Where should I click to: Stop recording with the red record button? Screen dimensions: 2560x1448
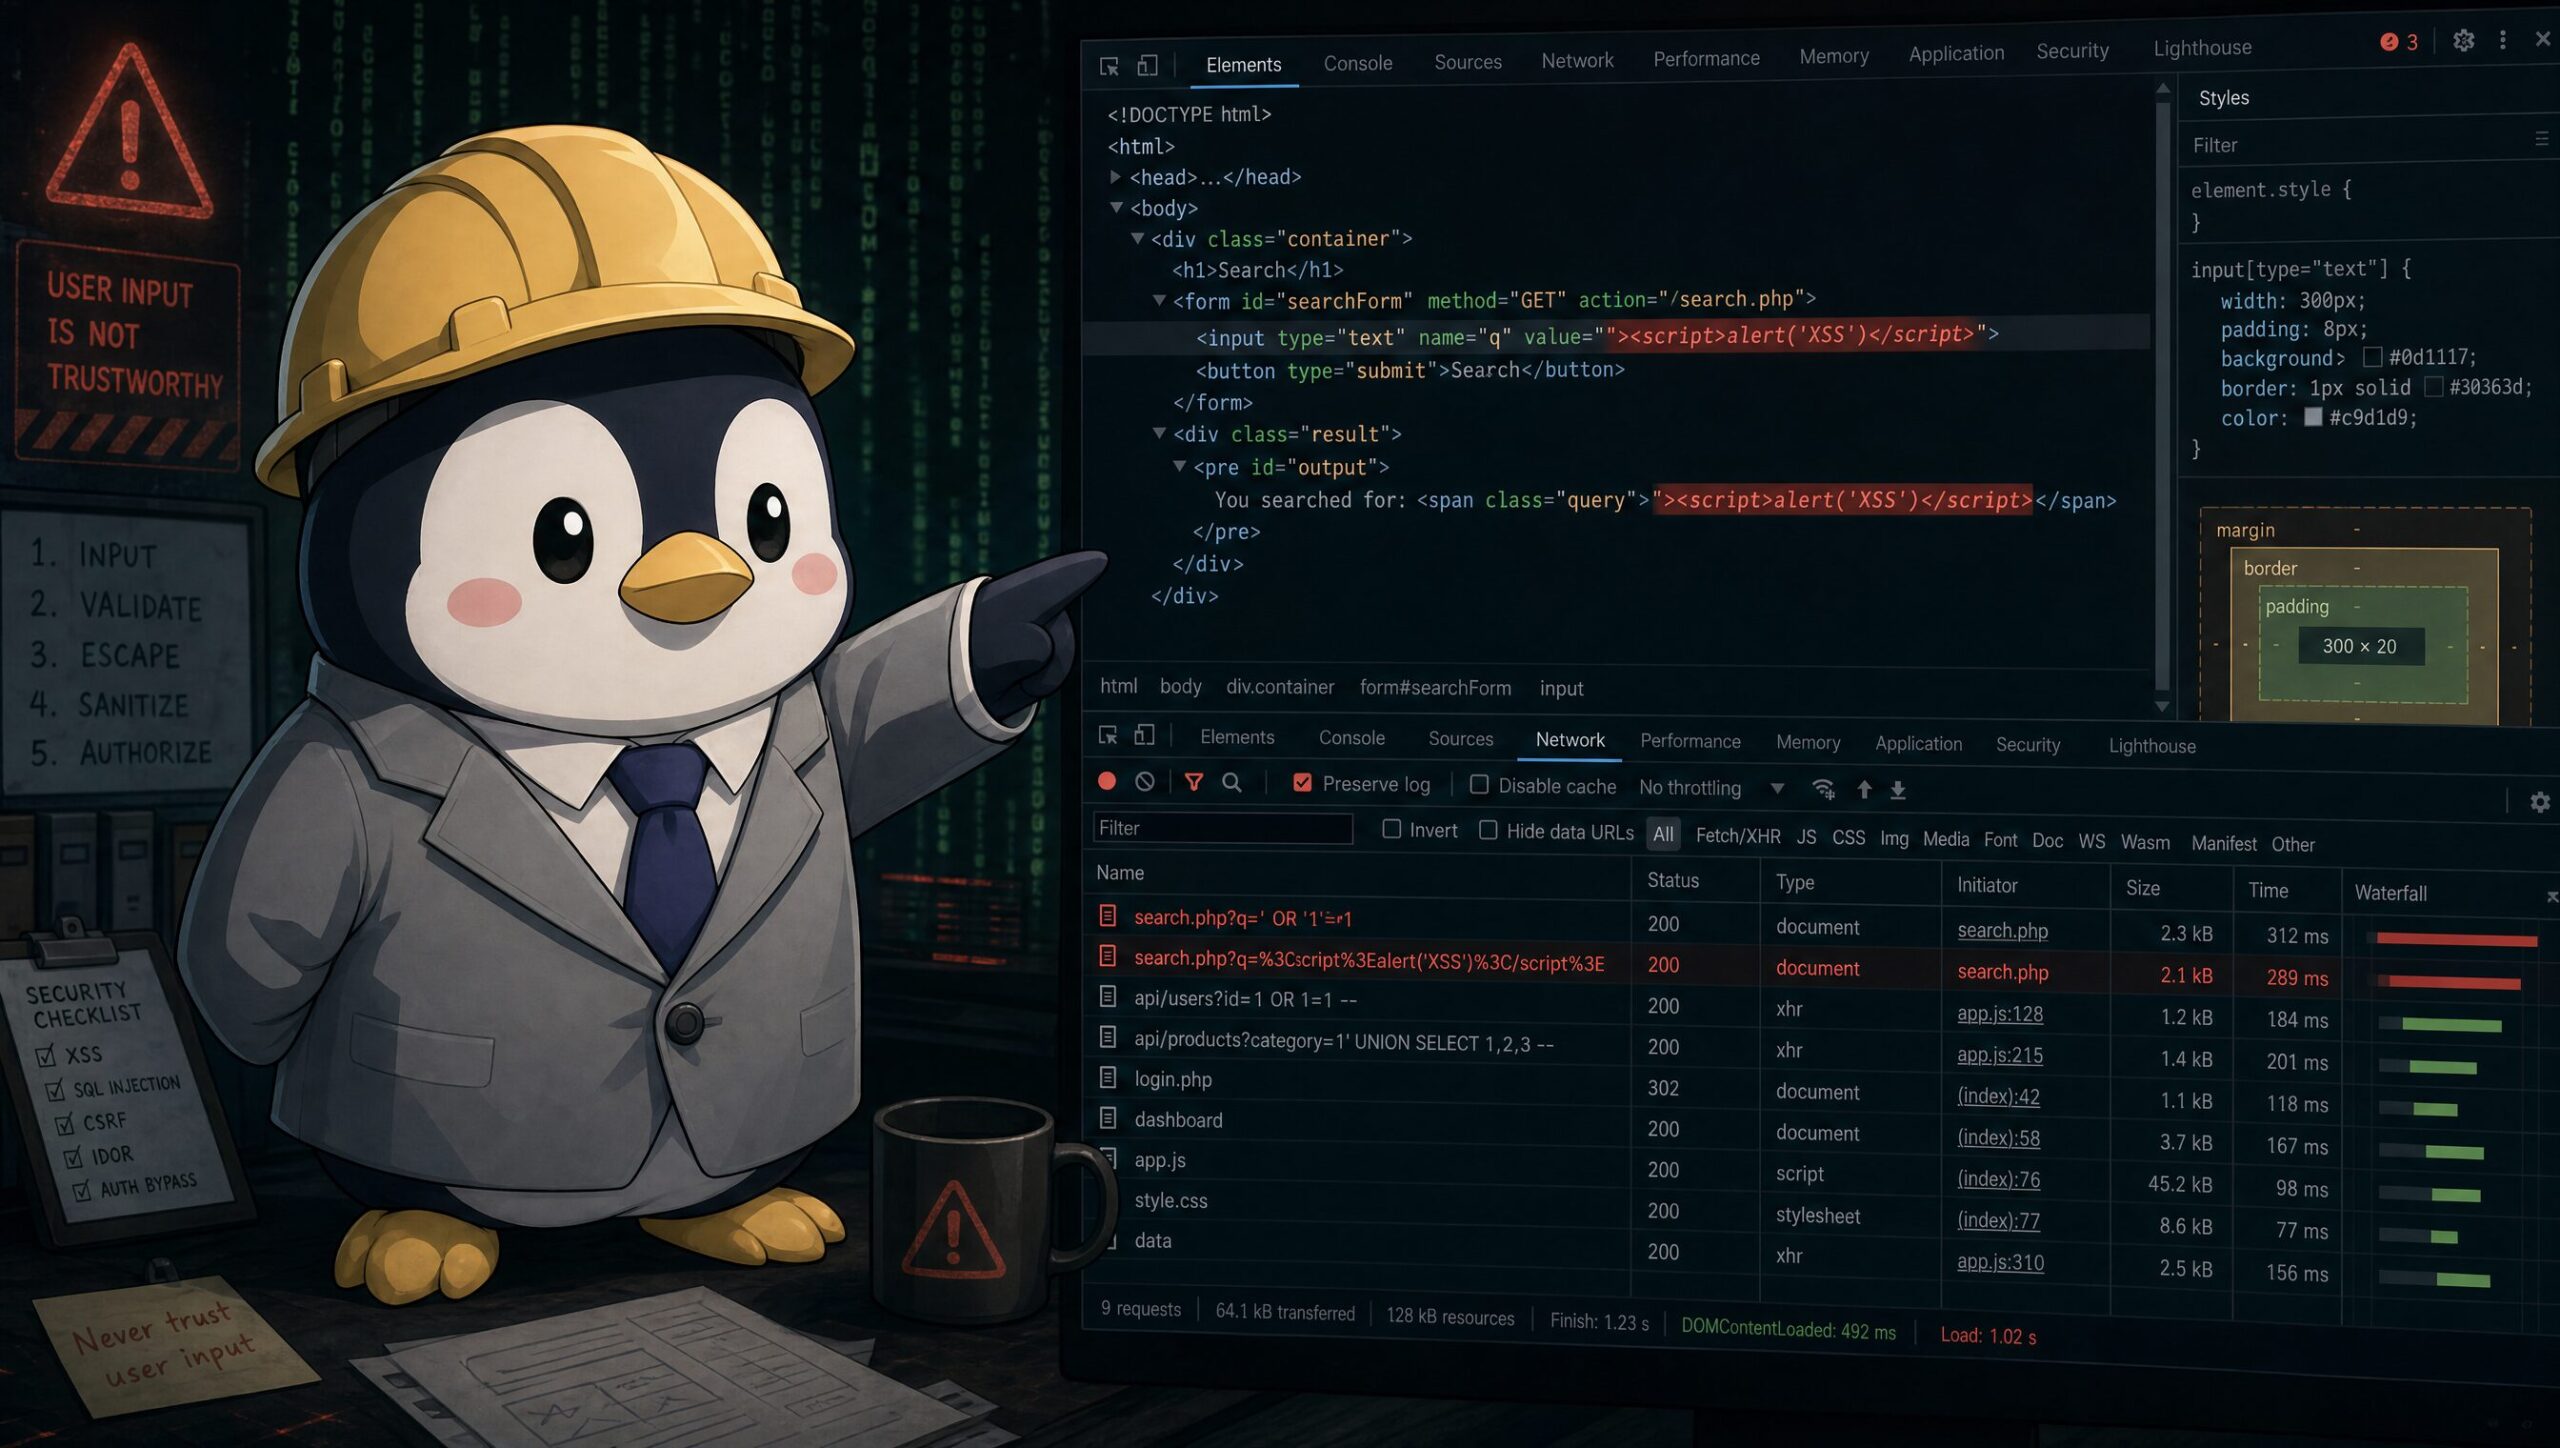tap(1107, 781)
